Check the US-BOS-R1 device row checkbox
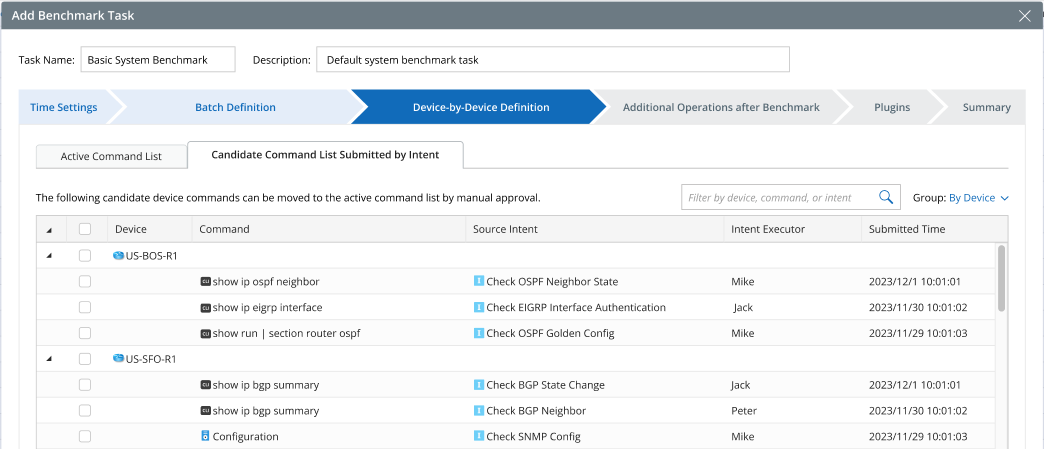This screenshot has height=449, width=1044. tap(85, 256)
